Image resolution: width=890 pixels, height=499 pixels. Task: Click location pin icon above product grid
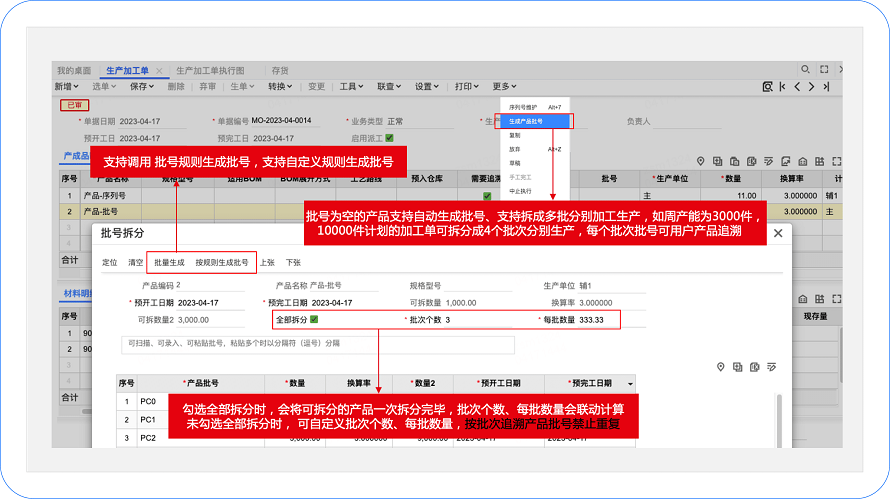click(x=701, y=160)
